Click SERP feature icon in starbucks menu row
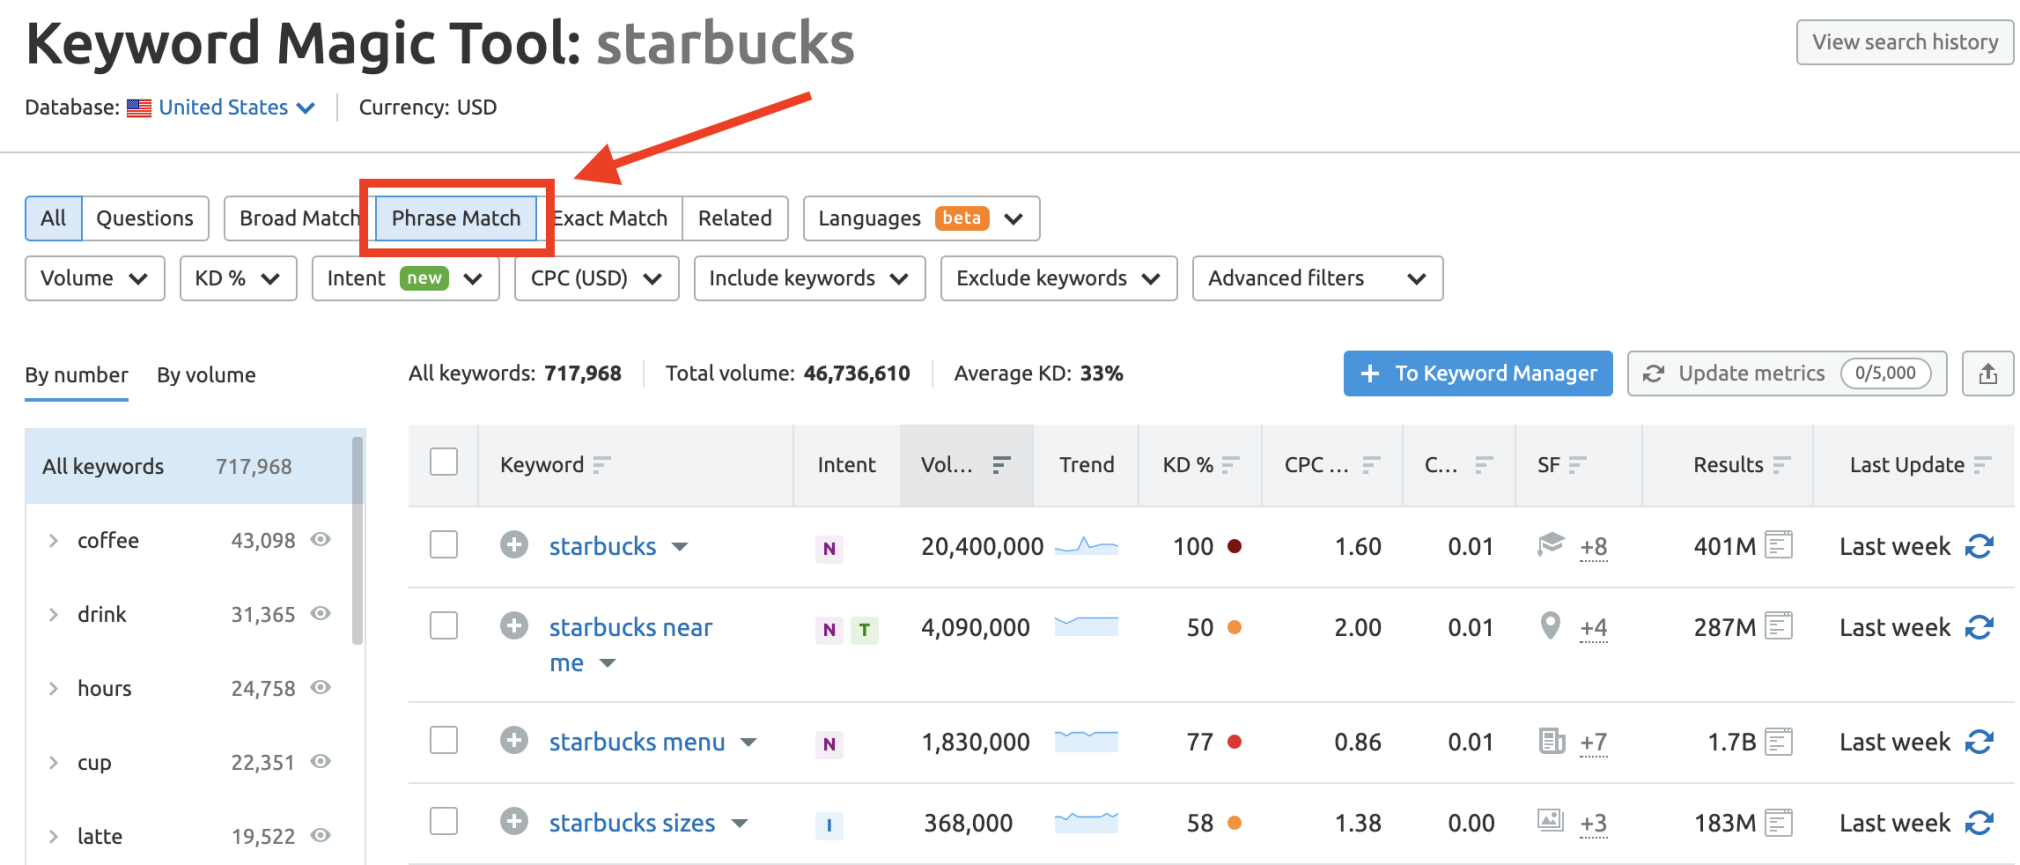 (1551, 741)
